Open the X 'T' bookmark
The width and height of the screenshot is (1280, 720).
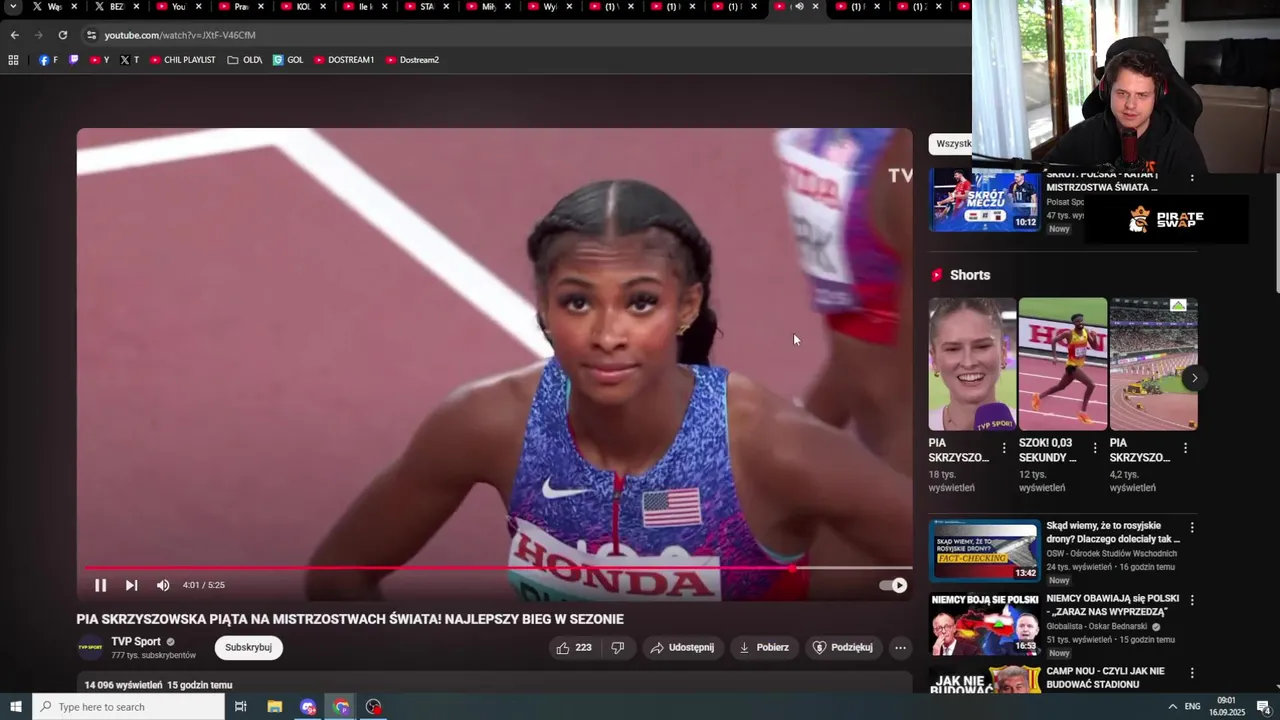(x=129, y=60)
